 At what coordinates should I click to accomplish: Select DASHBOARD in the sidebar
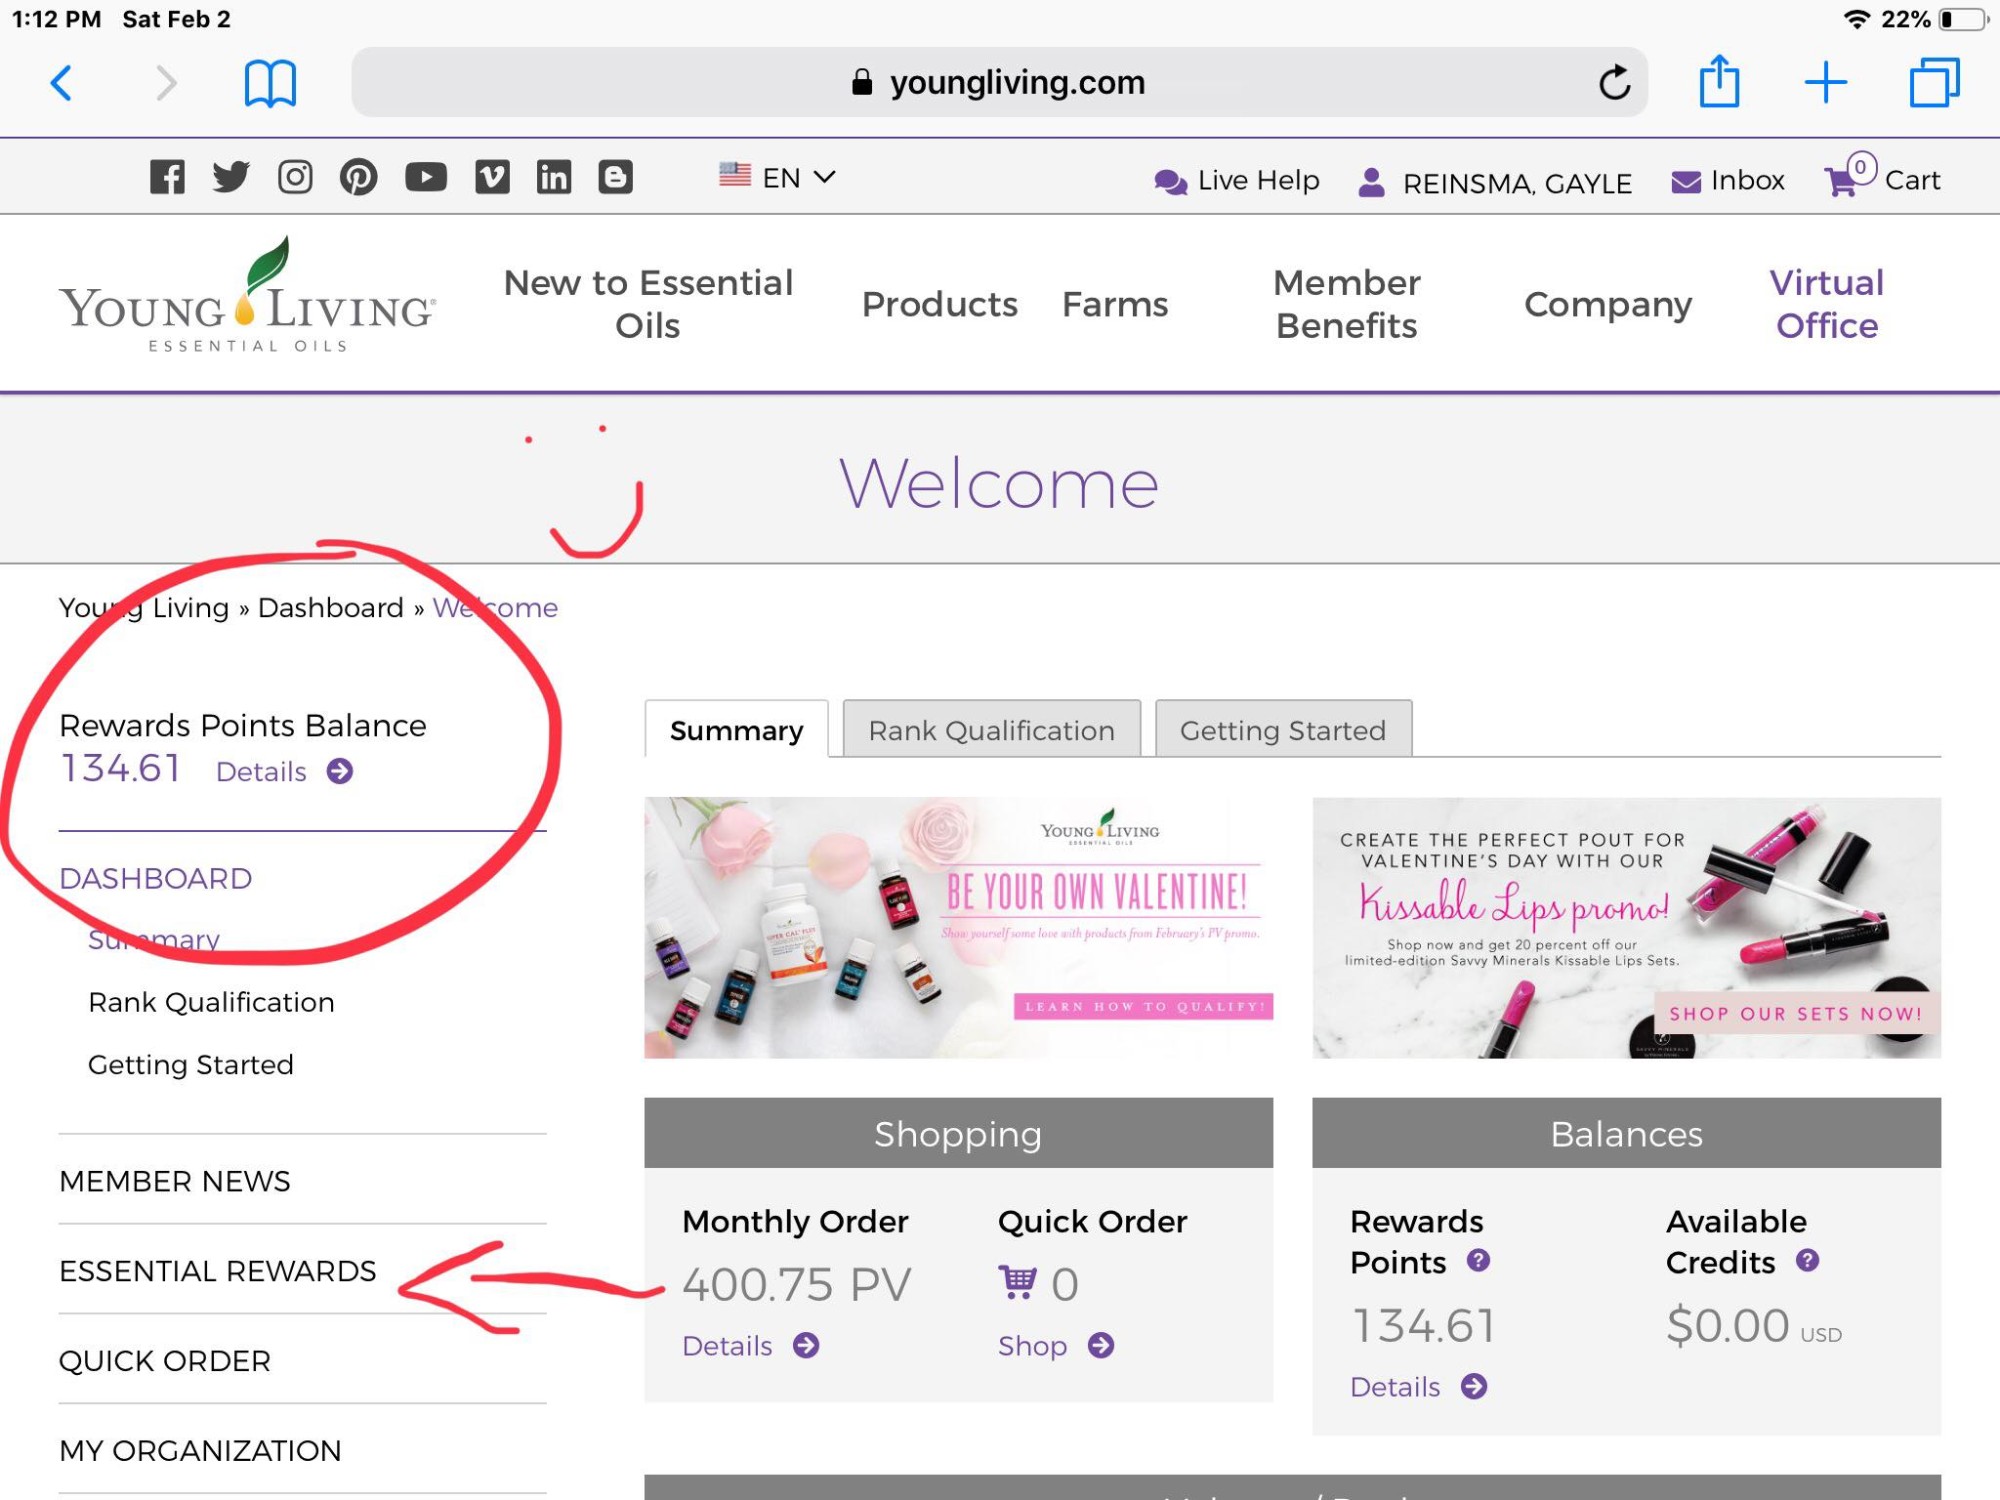click(x=156, y=878)
